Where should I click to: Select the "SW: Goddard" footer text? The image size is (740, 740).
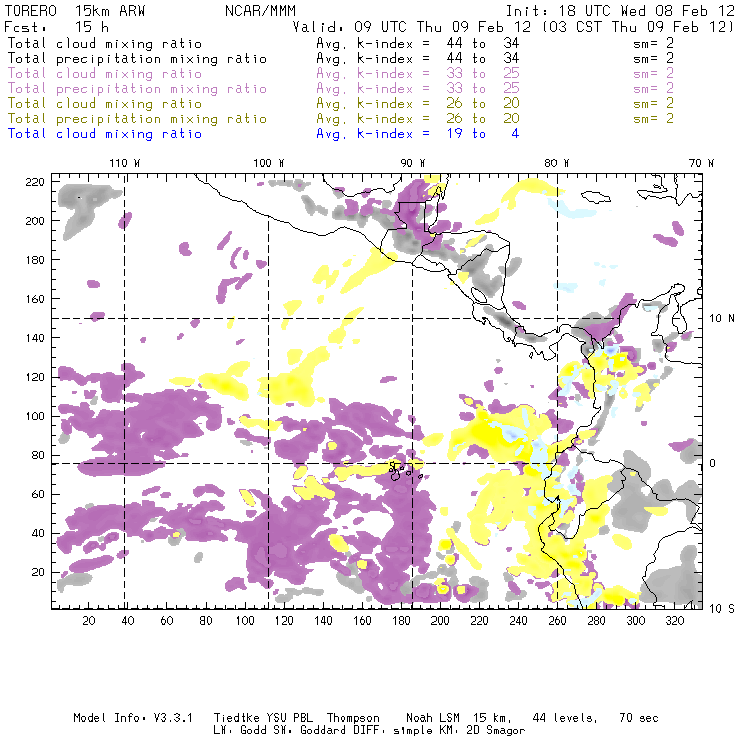pos(312,731)
